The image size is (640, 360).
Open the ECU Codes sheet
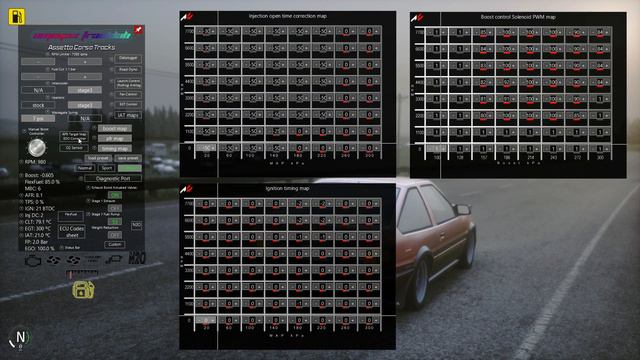click(72, 232)
